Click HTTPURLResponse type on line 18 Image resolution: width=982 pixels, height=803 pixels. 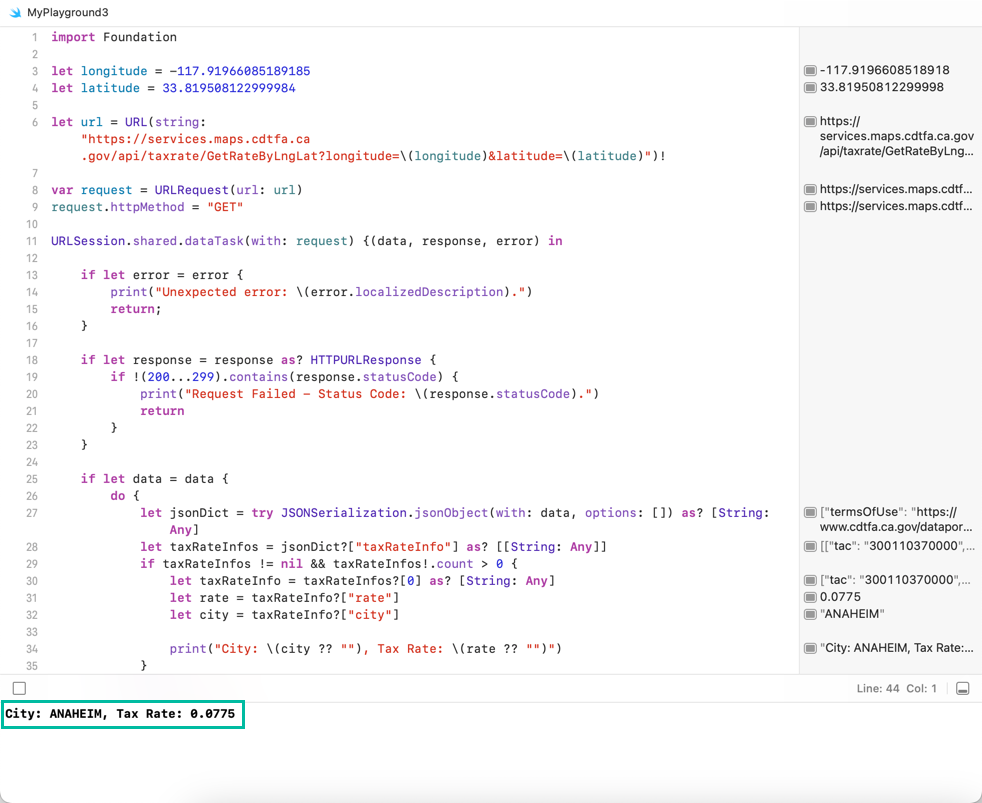point(366,360)
